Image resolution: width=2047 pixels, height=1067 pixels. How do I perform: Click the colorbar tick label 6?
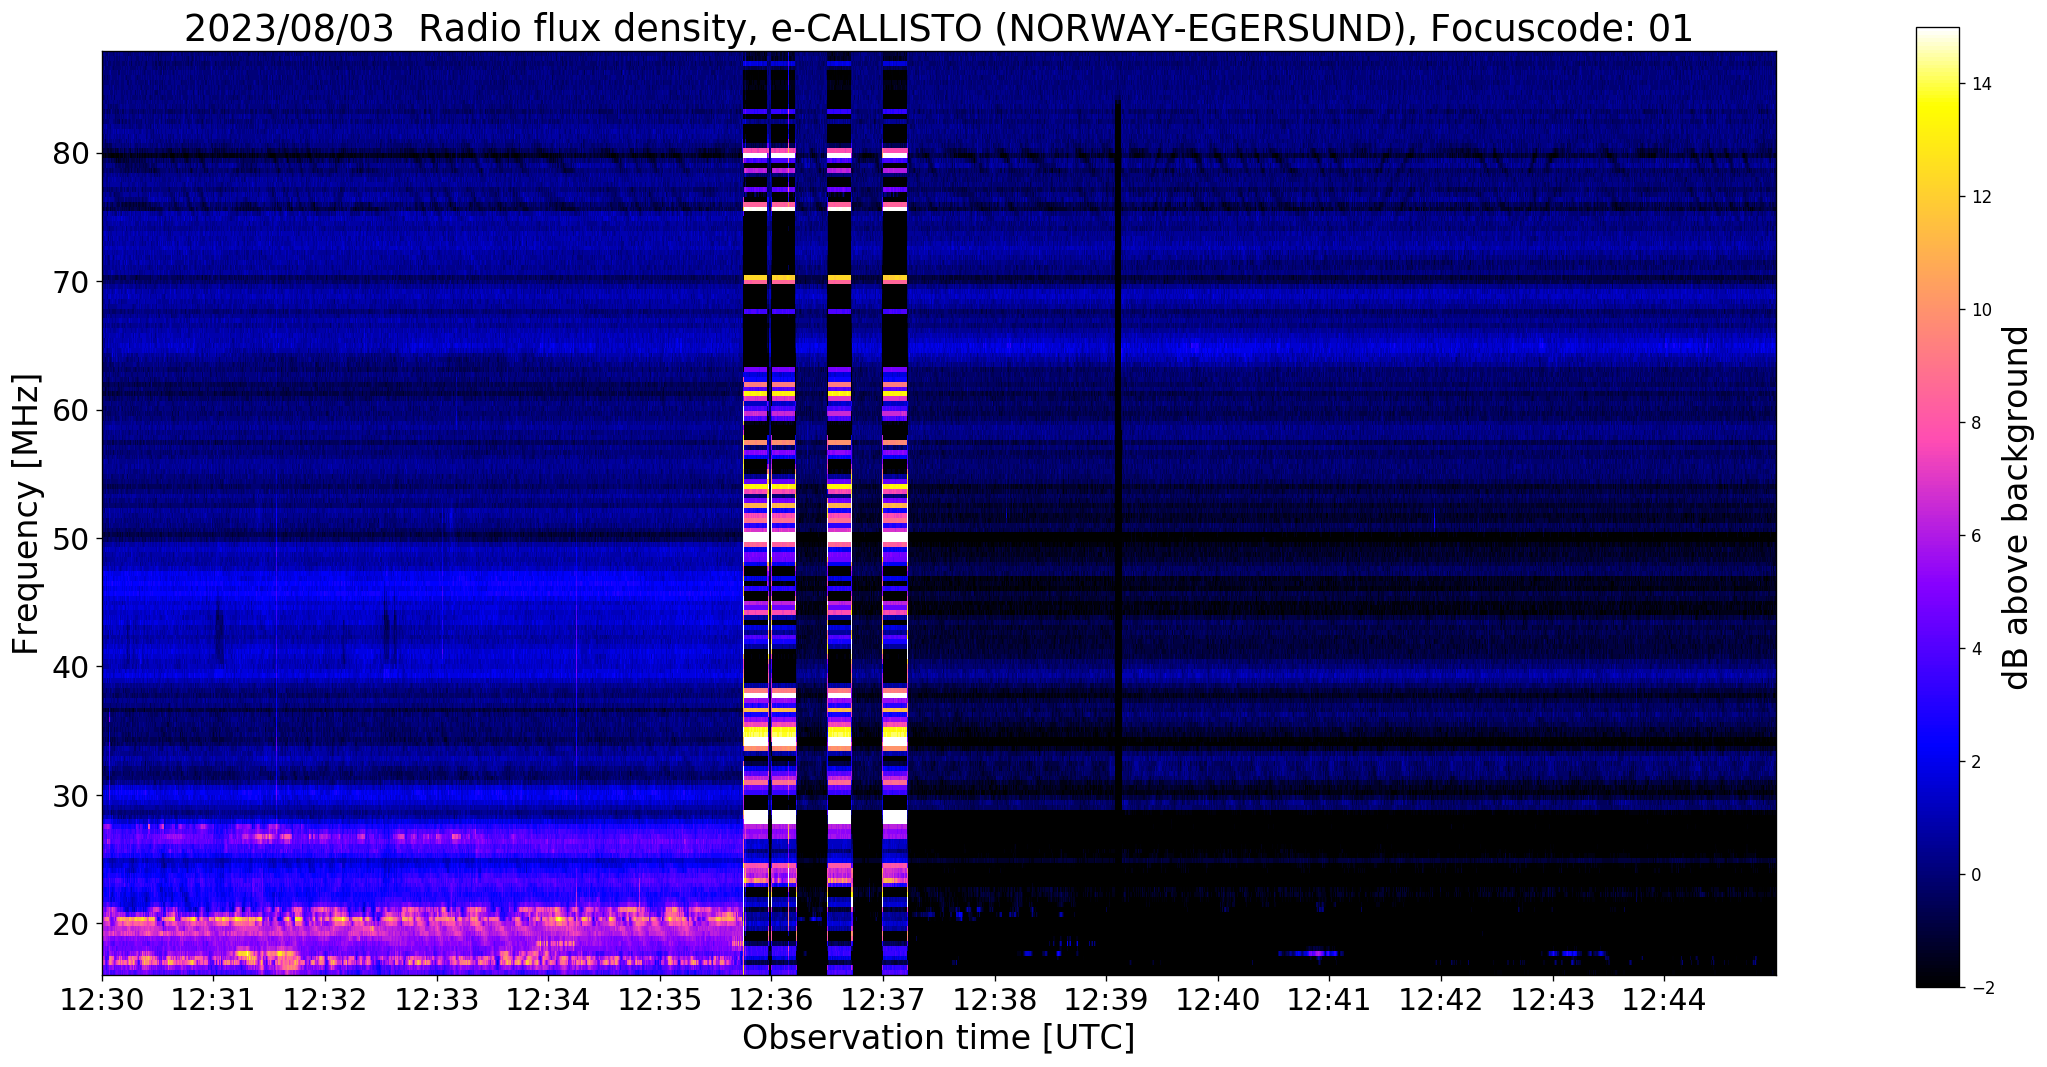1976,536
